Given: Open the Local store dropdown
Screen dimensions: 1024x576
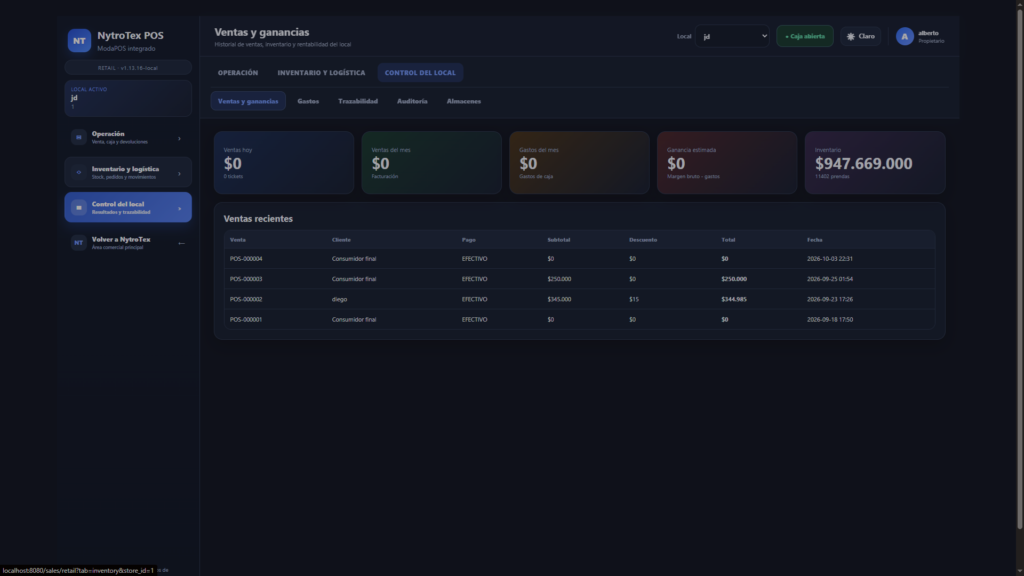Looking at the screenshot, I should 732,37.
